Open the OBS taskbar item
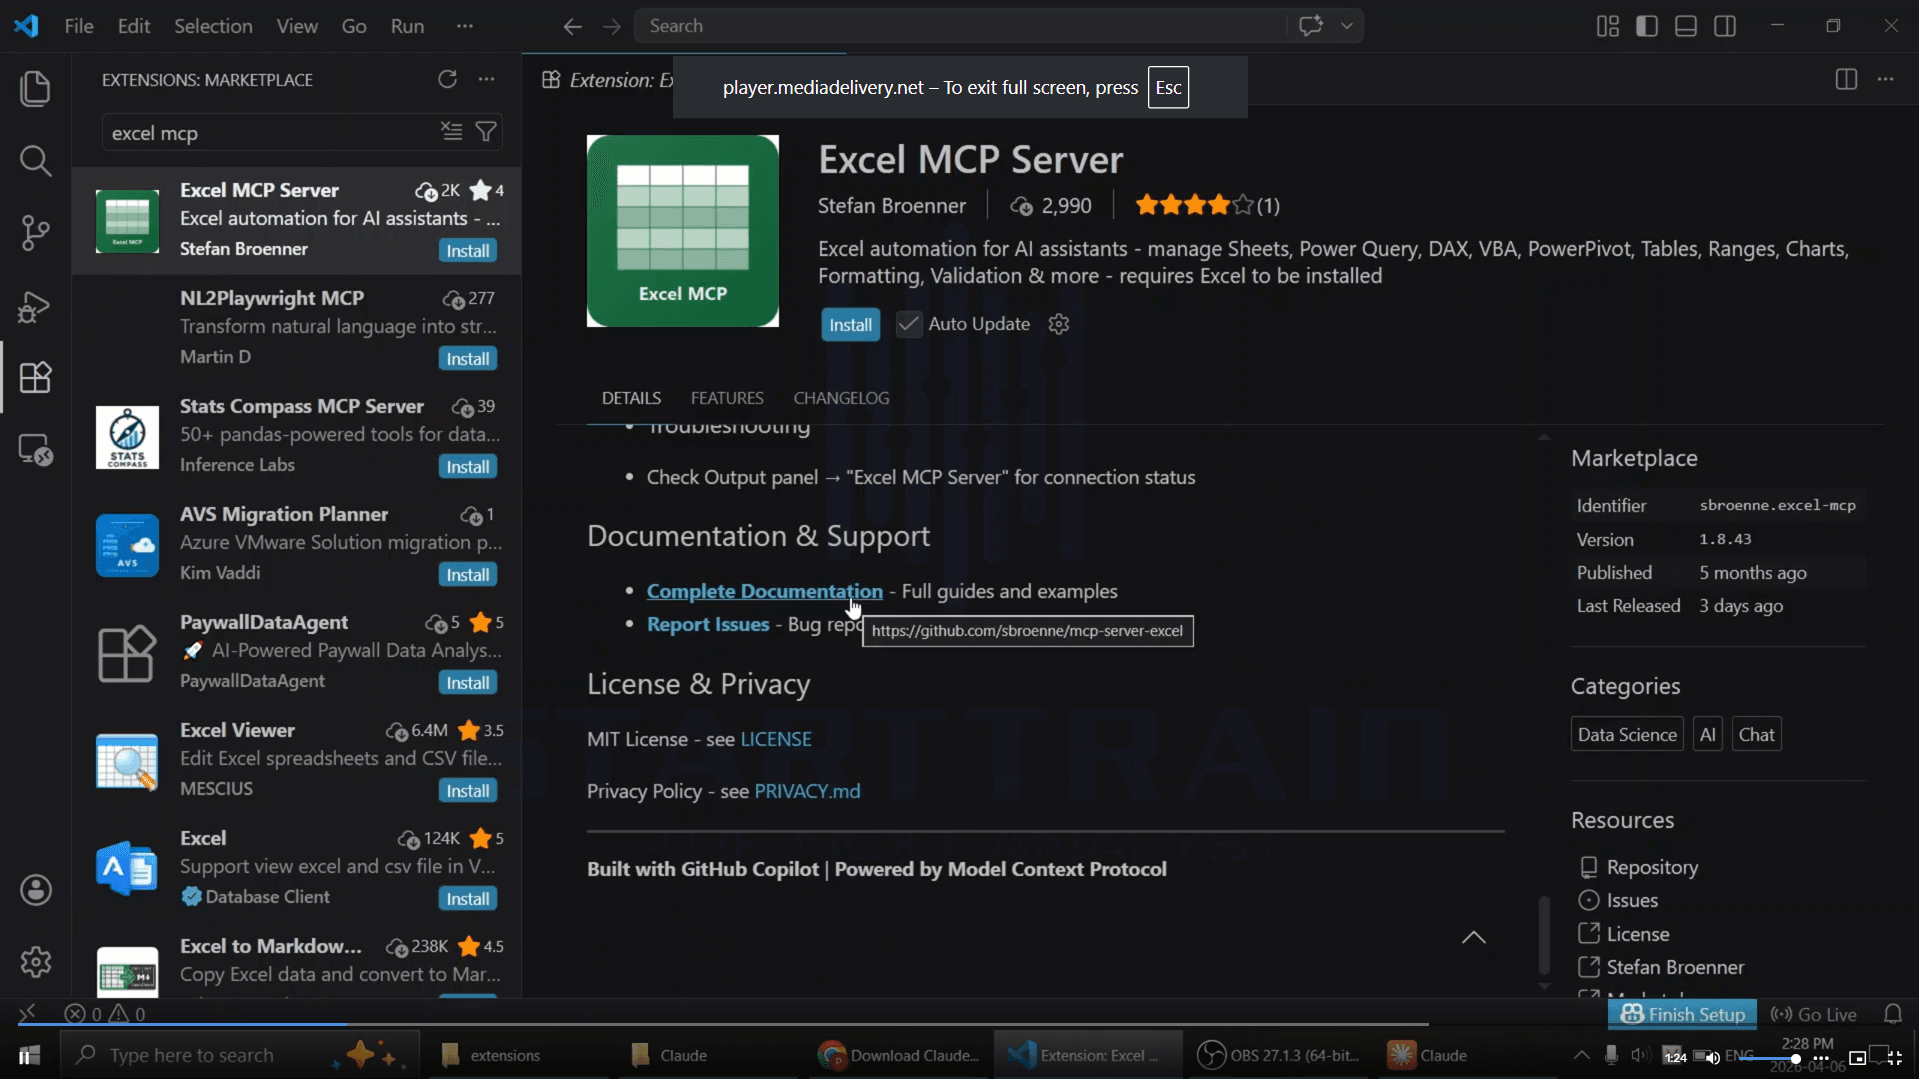1919x1079 pixels. coord(1278,1055)
